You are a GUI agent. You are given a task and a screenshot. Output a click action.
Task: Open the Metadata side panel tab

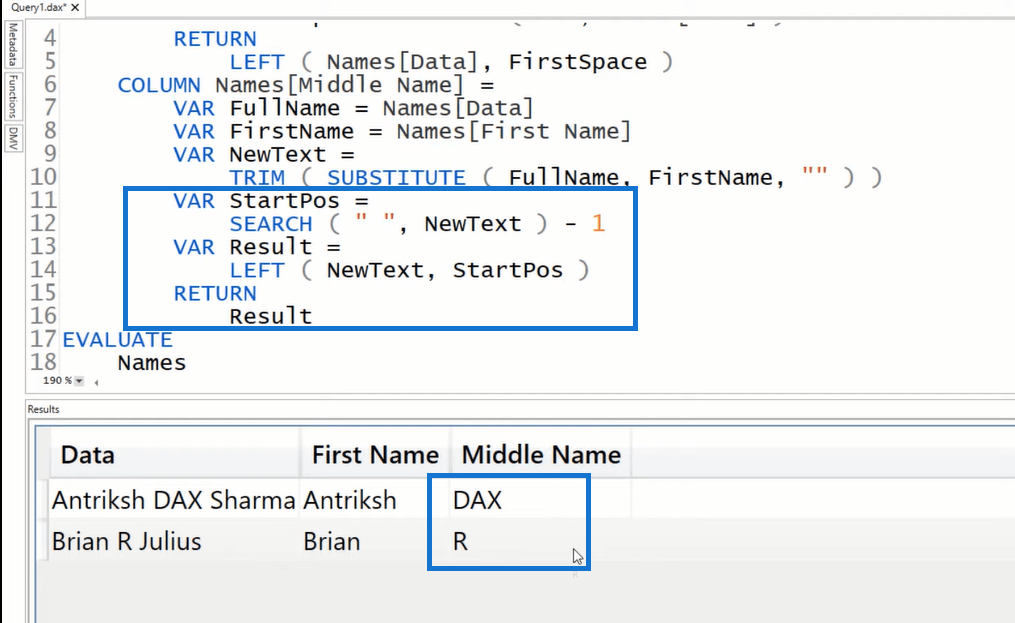pyautogui.click(x=13, y=45)
